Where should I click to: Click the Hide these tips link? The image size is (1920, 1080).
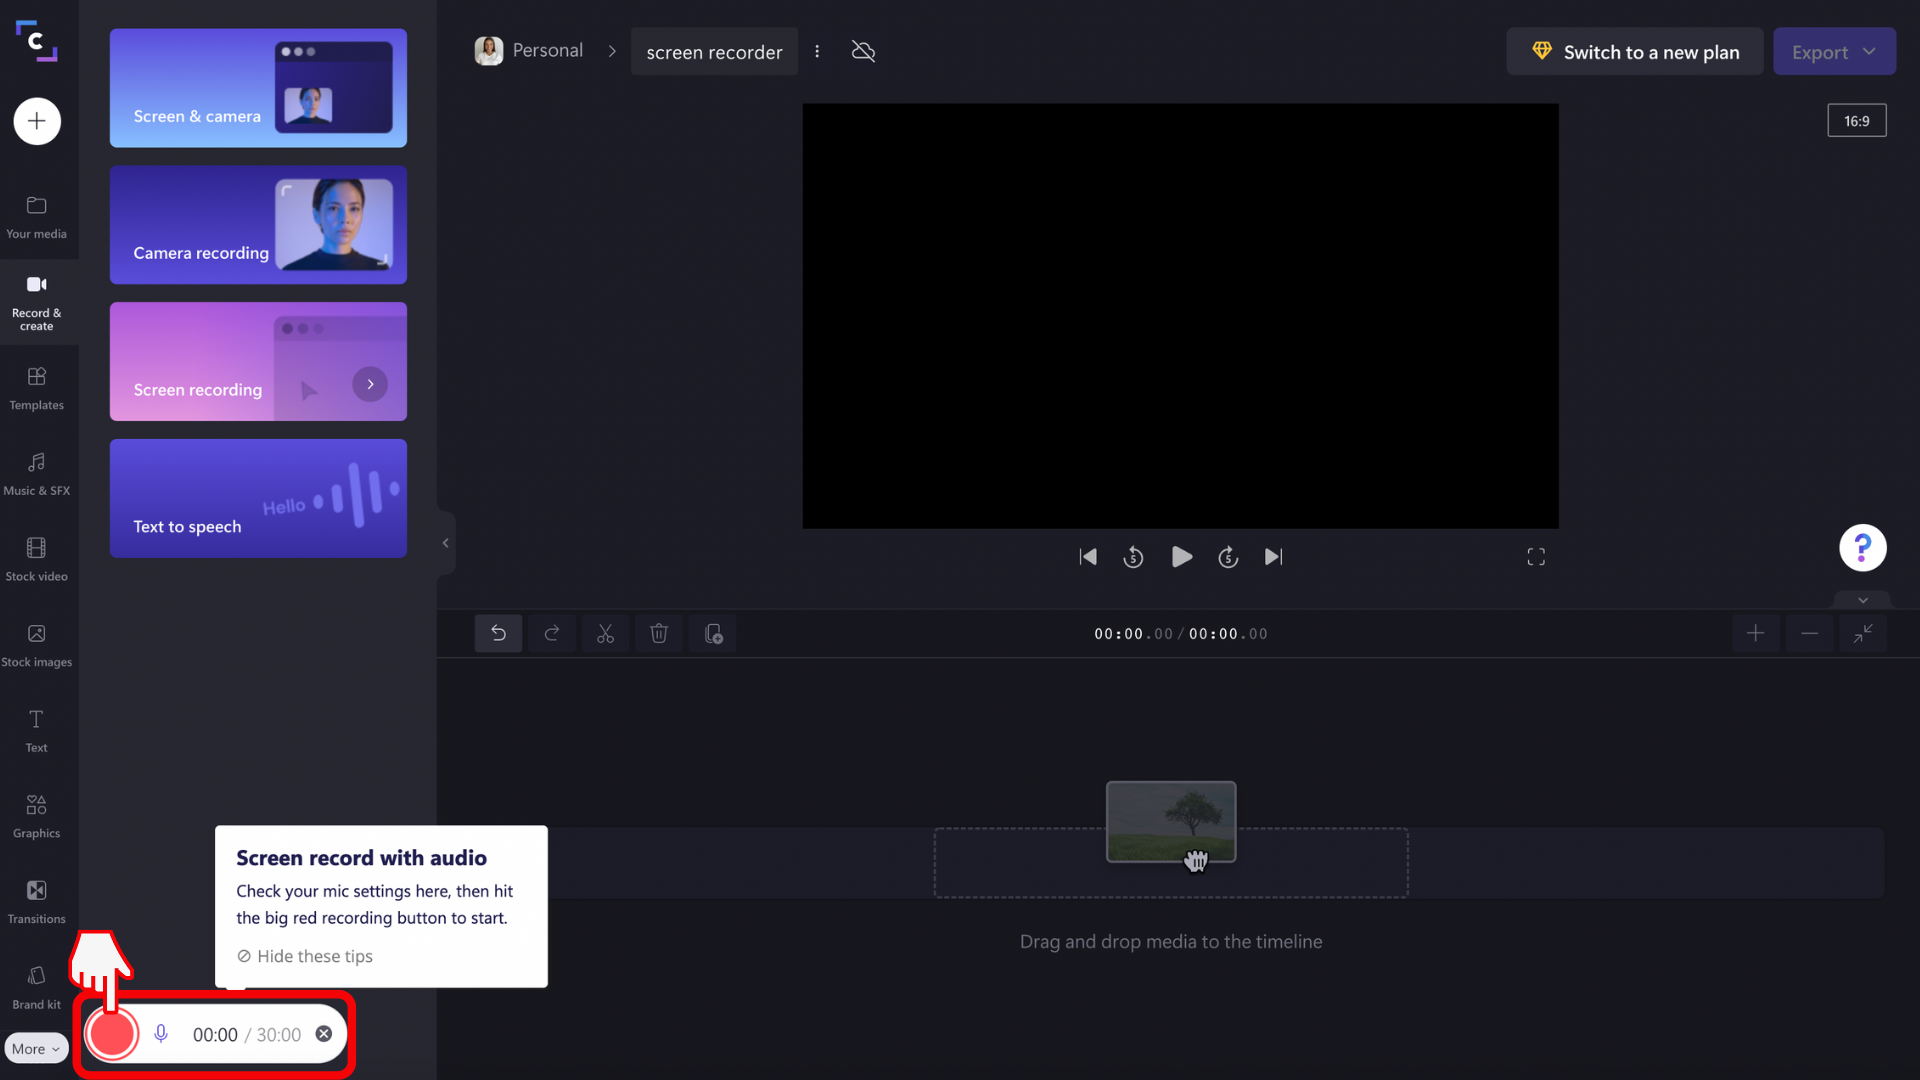[x=304, y=956]
